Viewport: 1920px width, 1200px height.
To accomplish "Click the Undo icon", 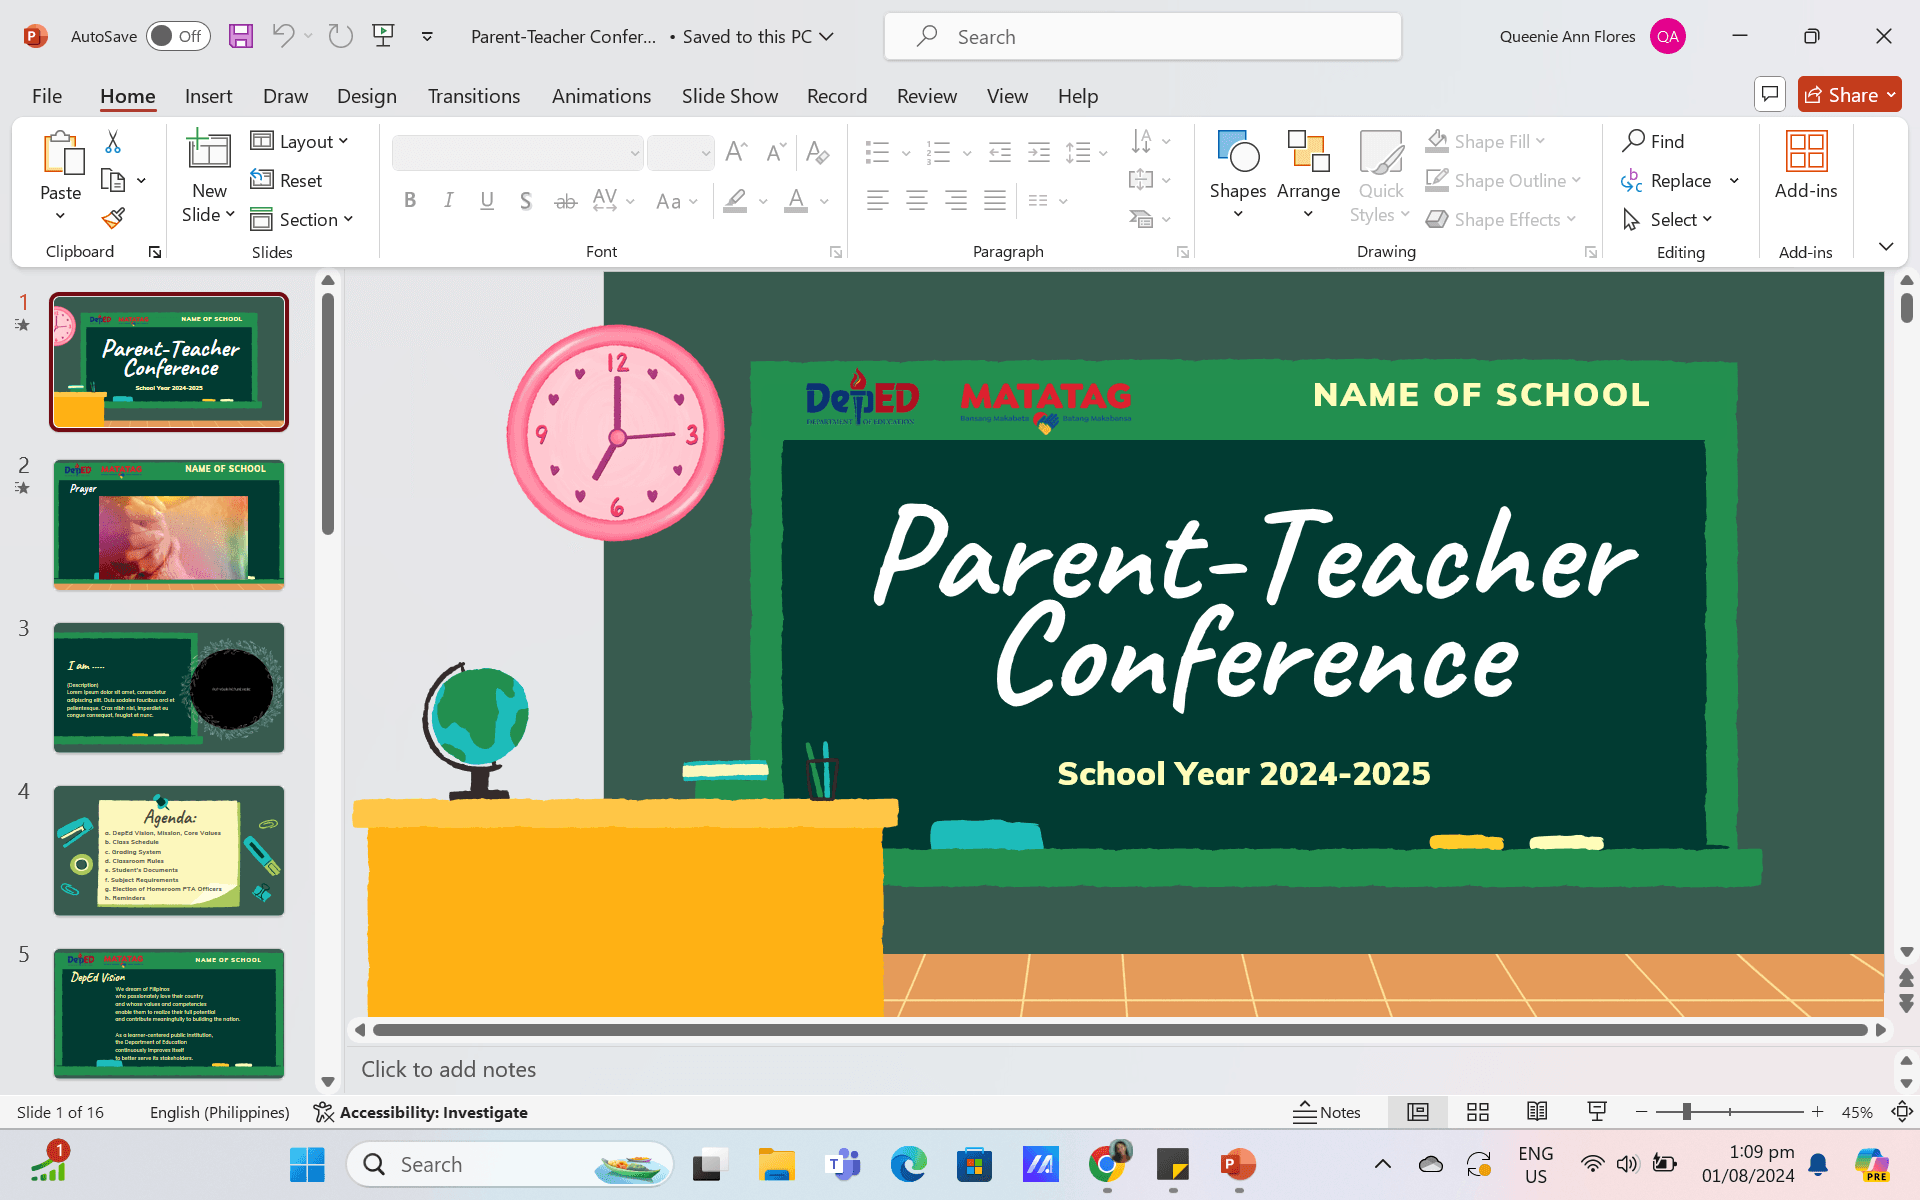I will pyautogui.click(x=281, y=36).
